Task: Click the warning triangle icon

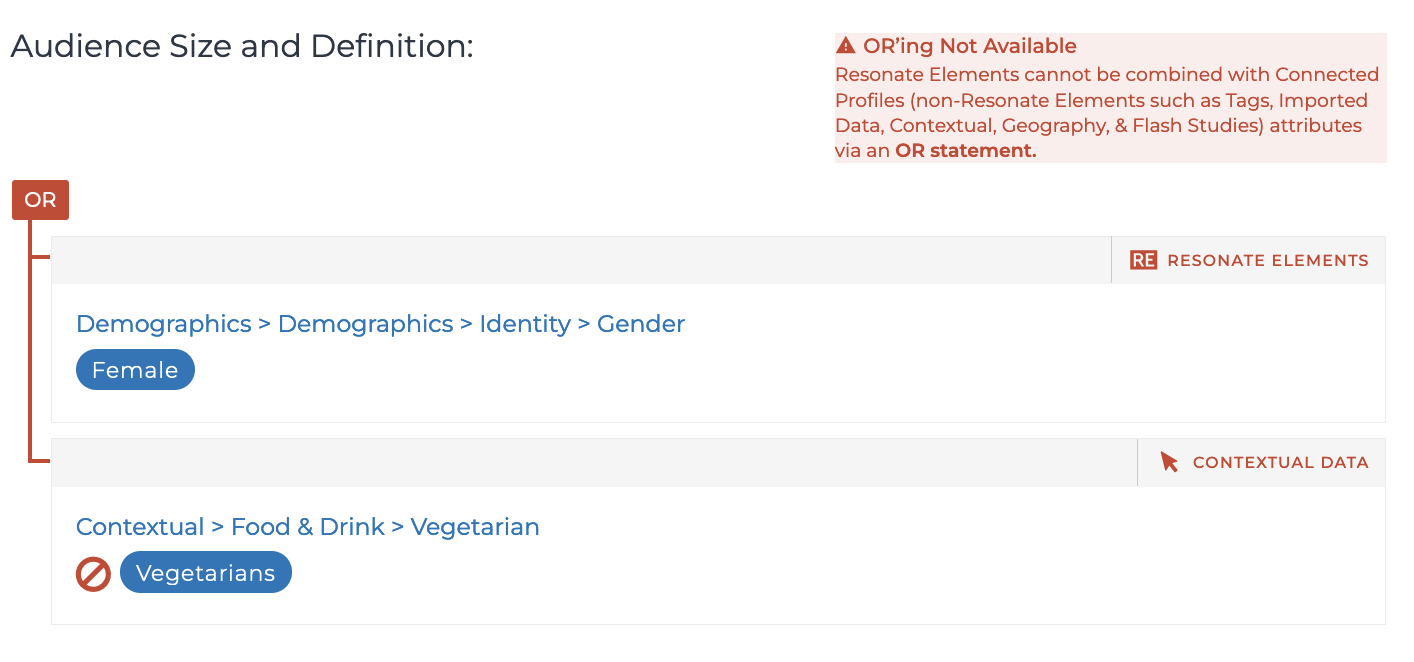Action: click(x=846, y=46)
